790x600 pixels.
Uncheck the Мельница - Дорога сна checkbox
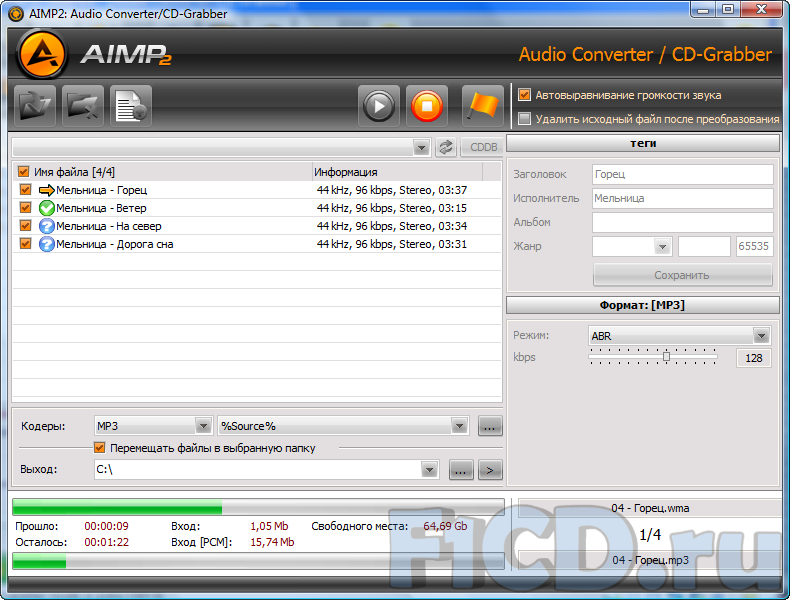point(26,244)
